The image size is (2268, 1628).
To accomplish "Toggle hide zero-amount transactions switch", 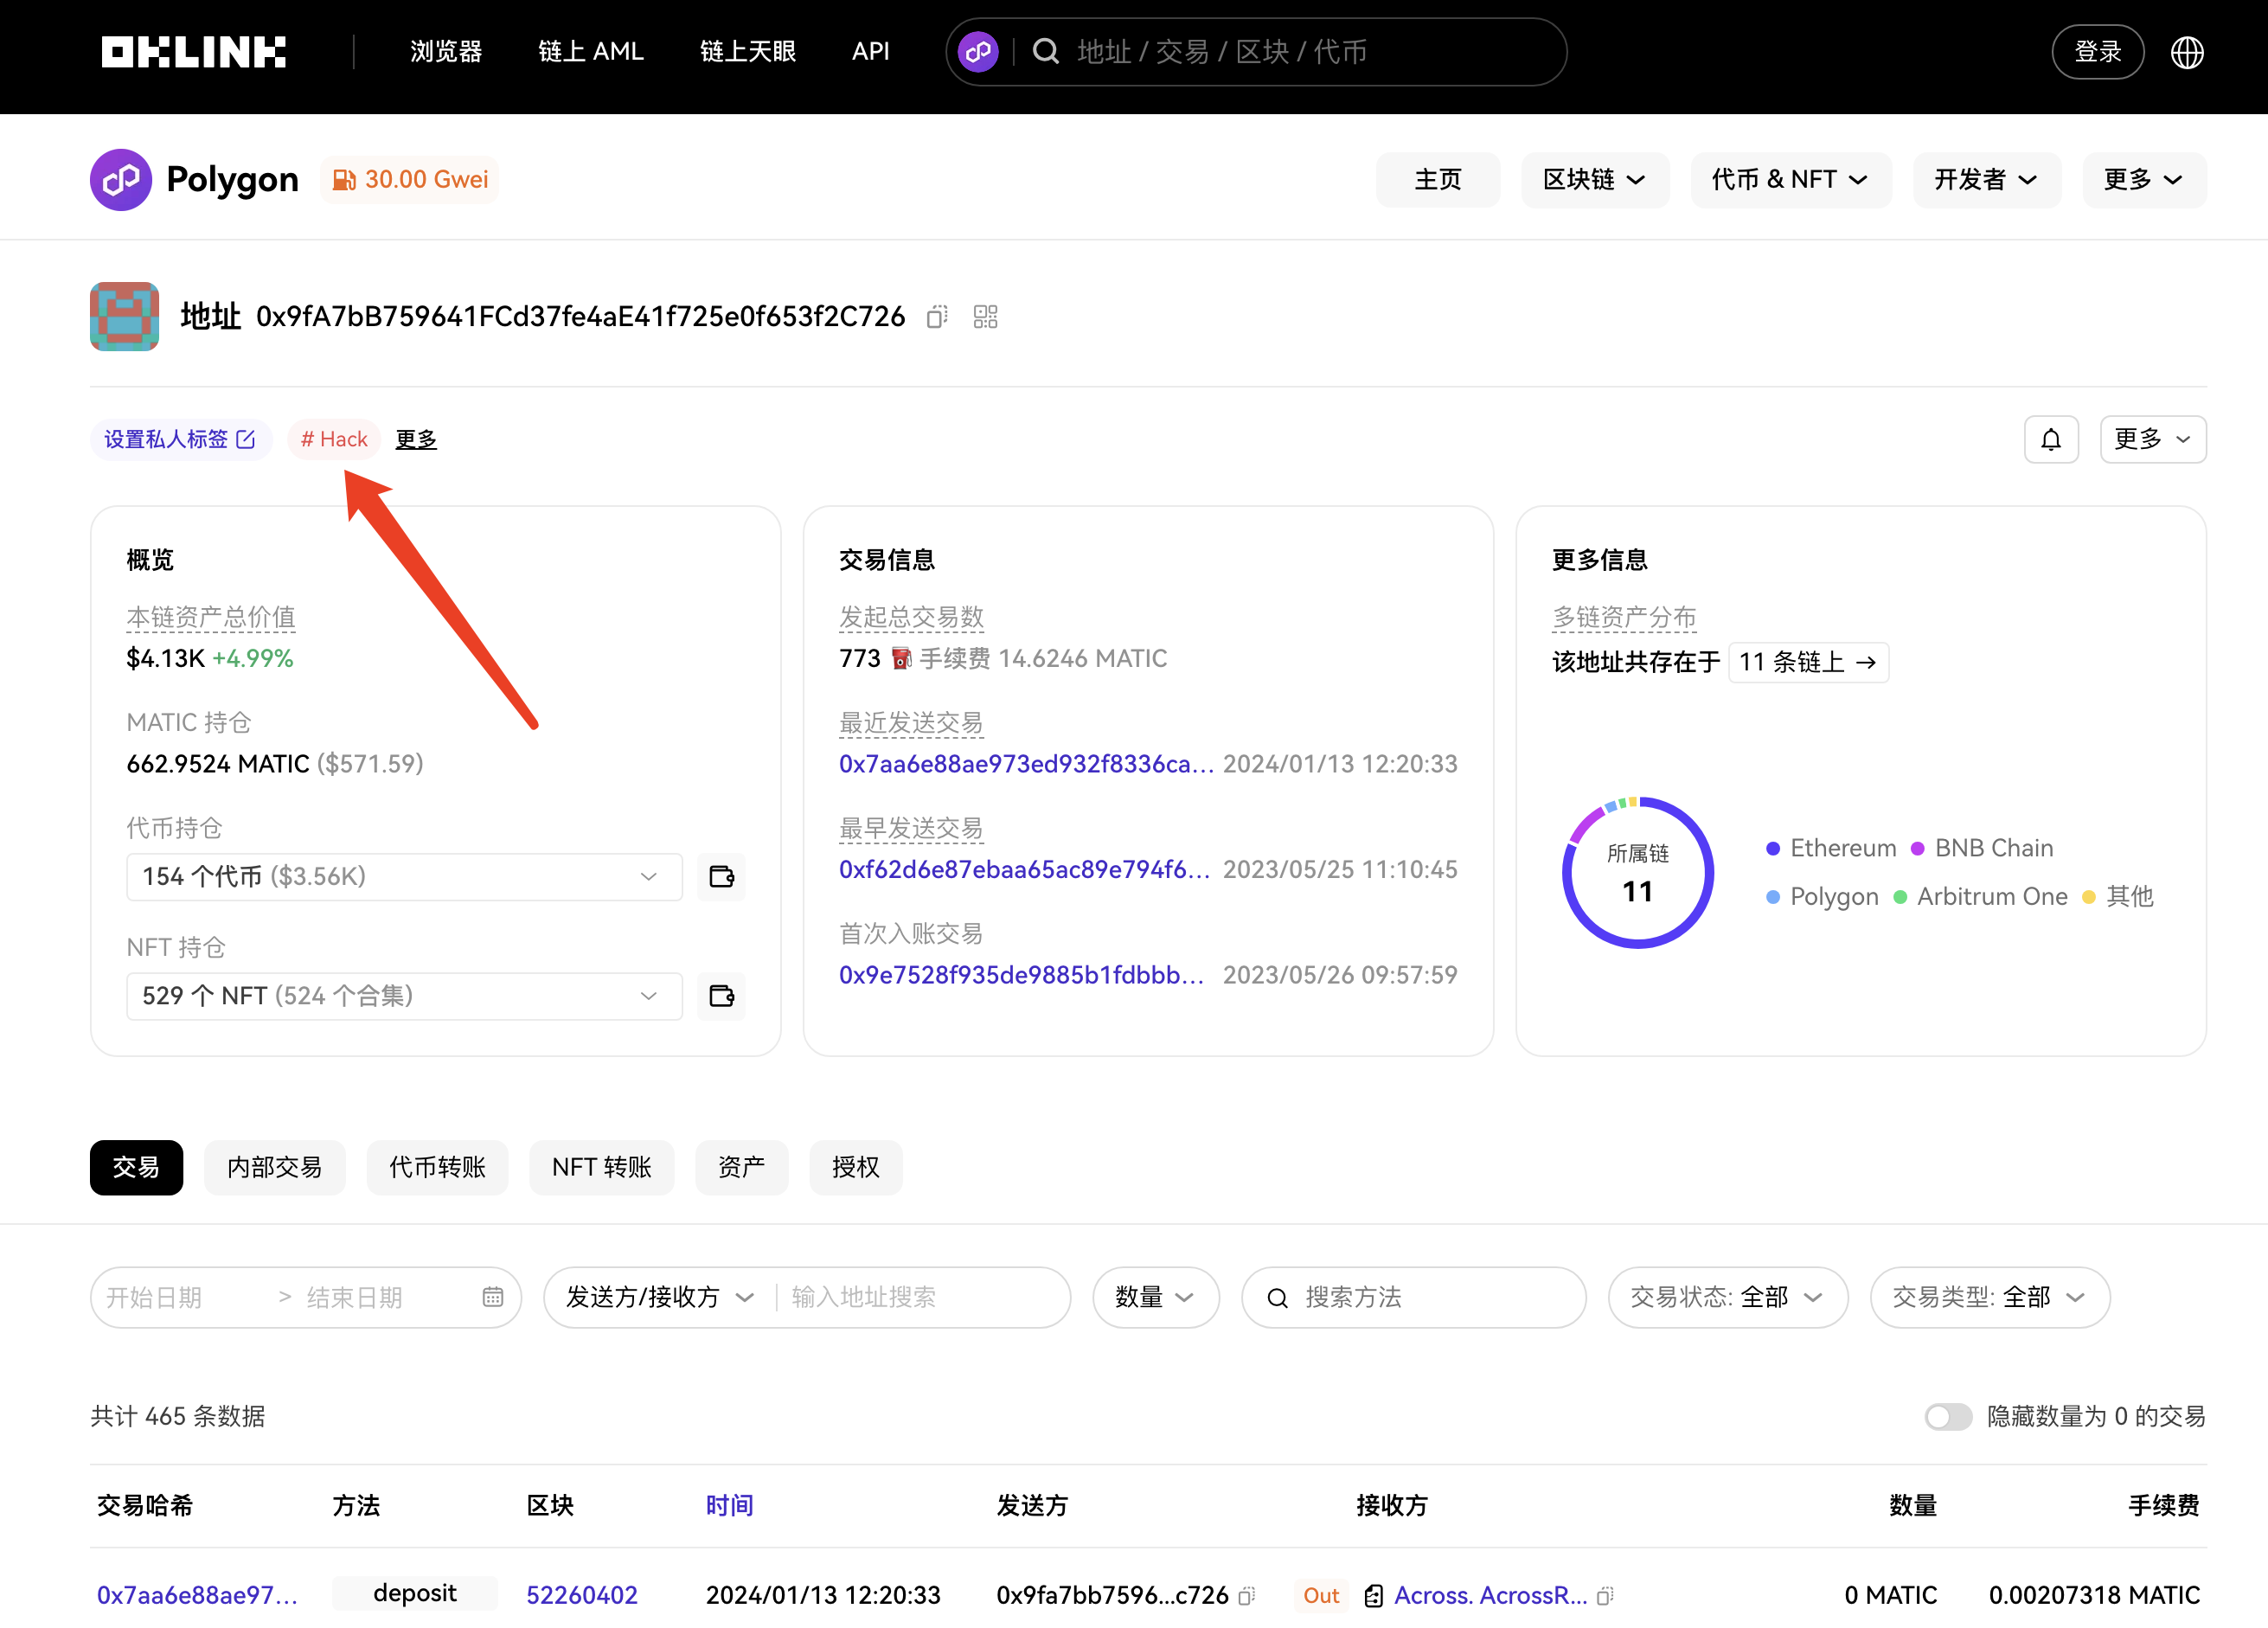I will [1948, 1417].
